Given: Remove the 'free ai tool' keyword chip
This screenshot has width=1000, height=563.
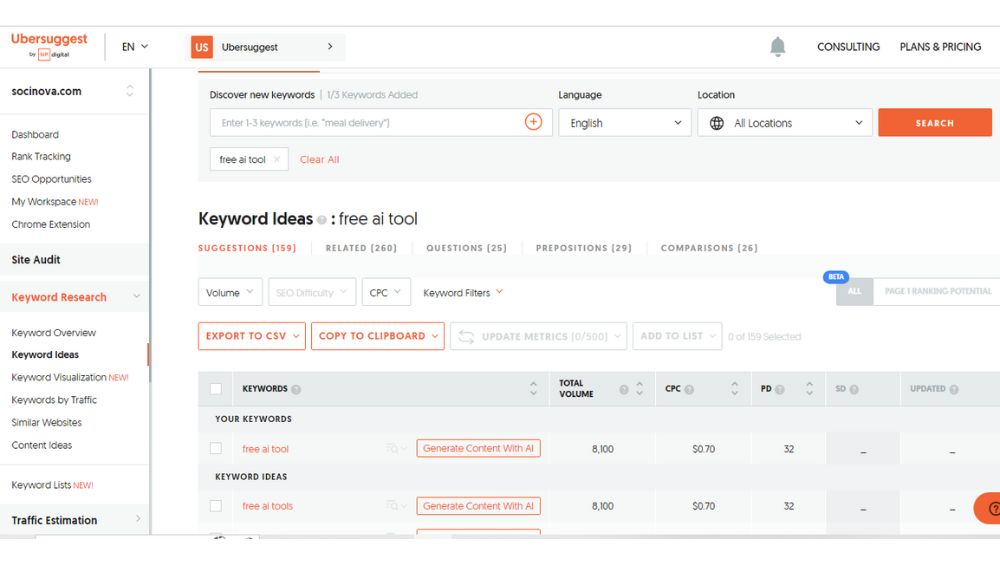Looking at the screenshot, I should (x=277, y=159).
